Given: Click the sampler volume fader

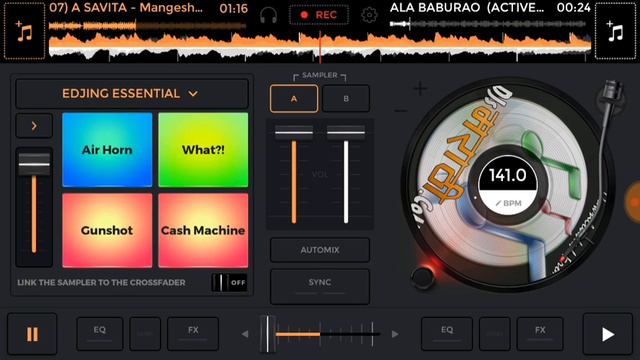Looking at the screenshot, I should tap(34, 164).
